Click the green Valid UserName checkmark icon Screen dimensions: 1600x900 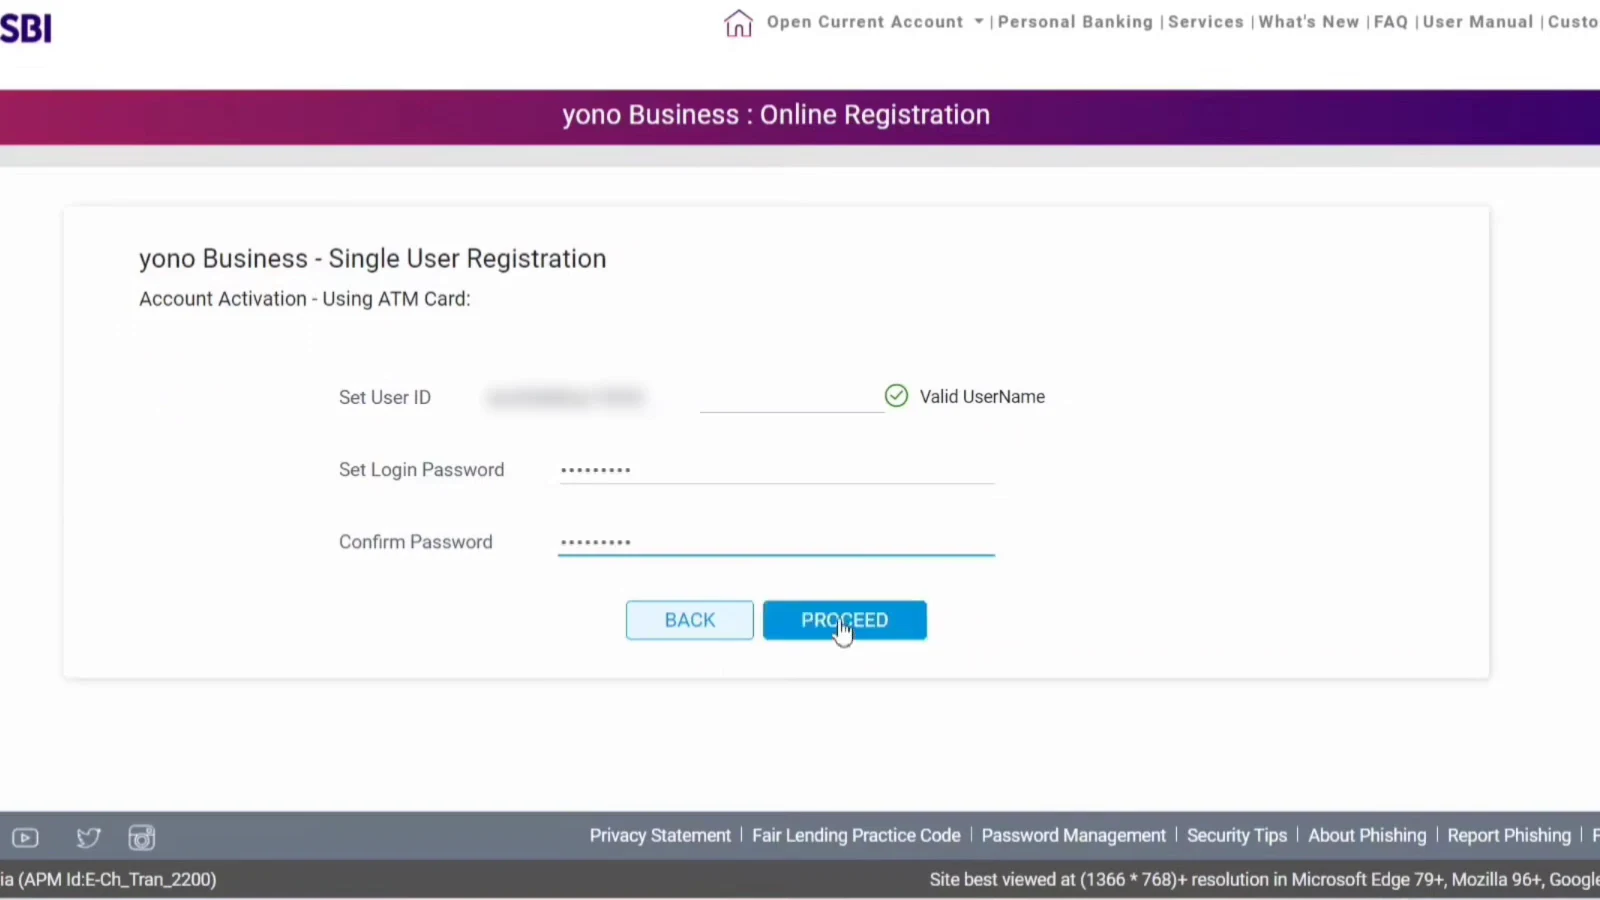tap(897, 396)
